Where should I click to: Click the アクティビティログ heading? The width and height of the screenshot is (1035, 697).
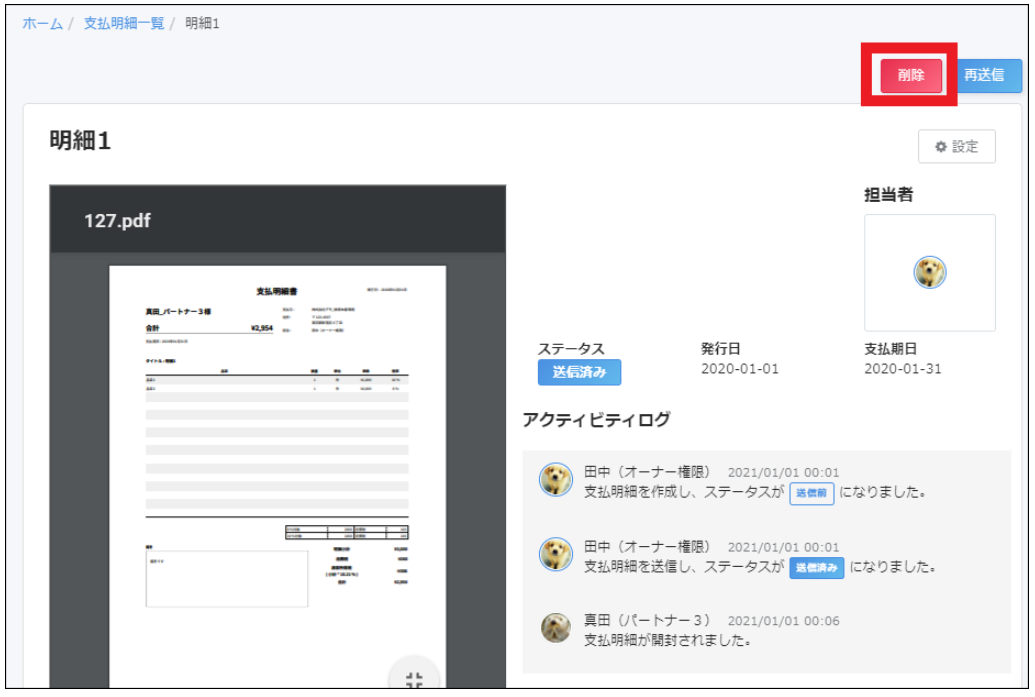coord(596,420)
